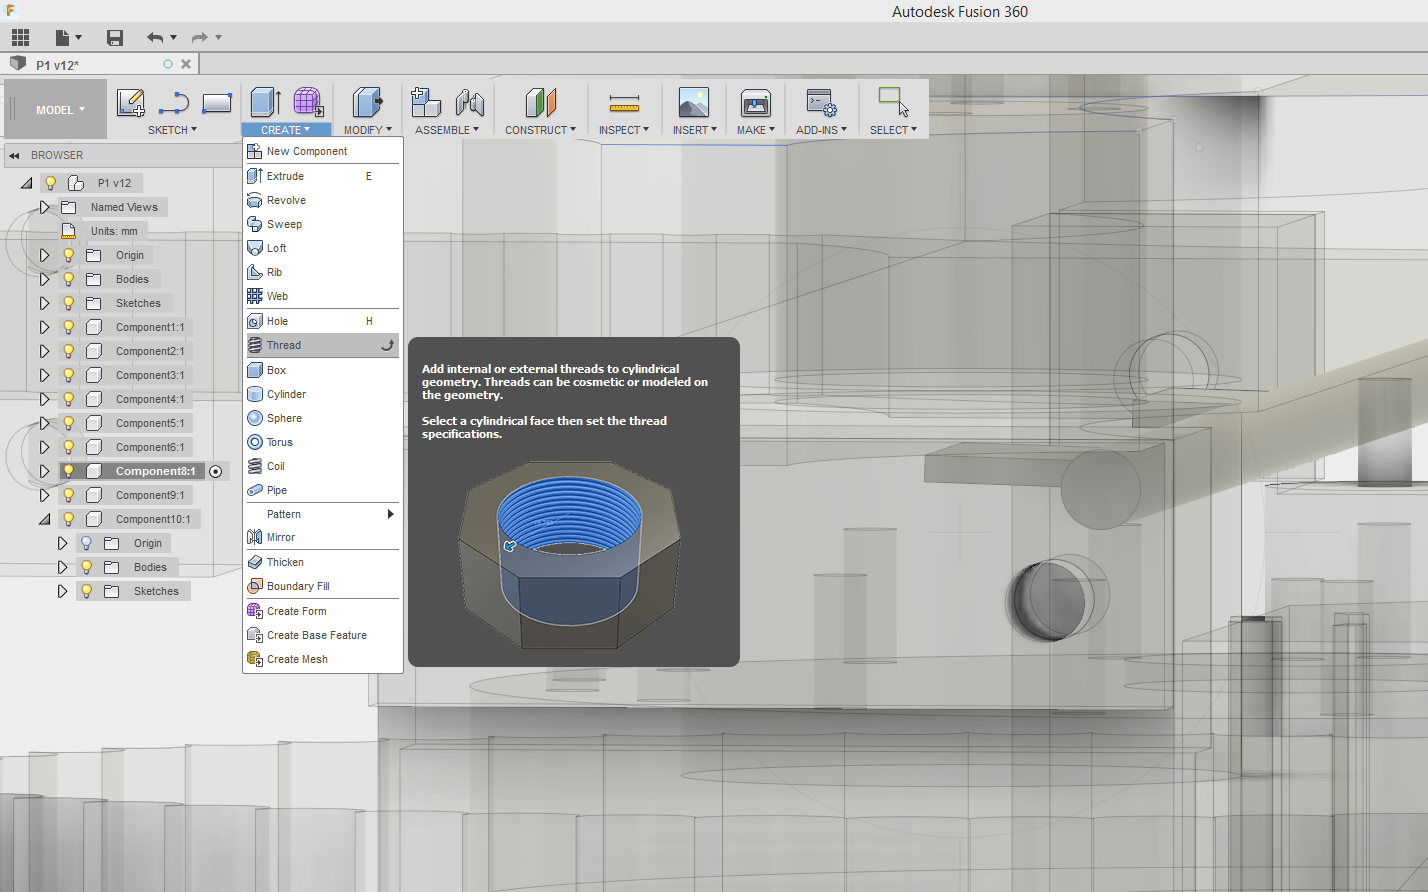Click the Extrude toolbar icon
The image size is (1428, 892).
265,102
